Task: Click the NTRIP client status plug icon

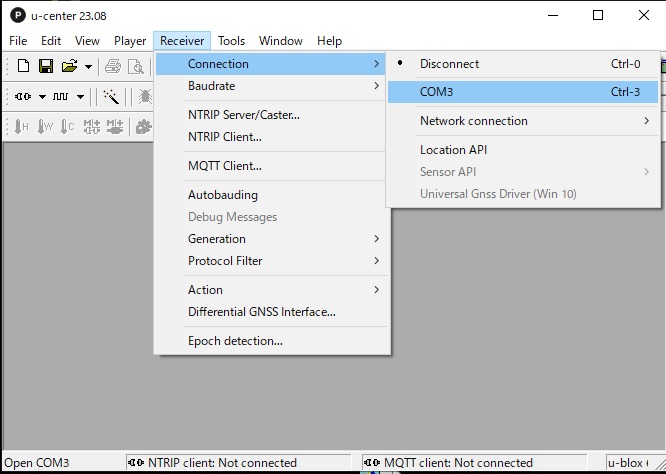Action: pos(136,463)
